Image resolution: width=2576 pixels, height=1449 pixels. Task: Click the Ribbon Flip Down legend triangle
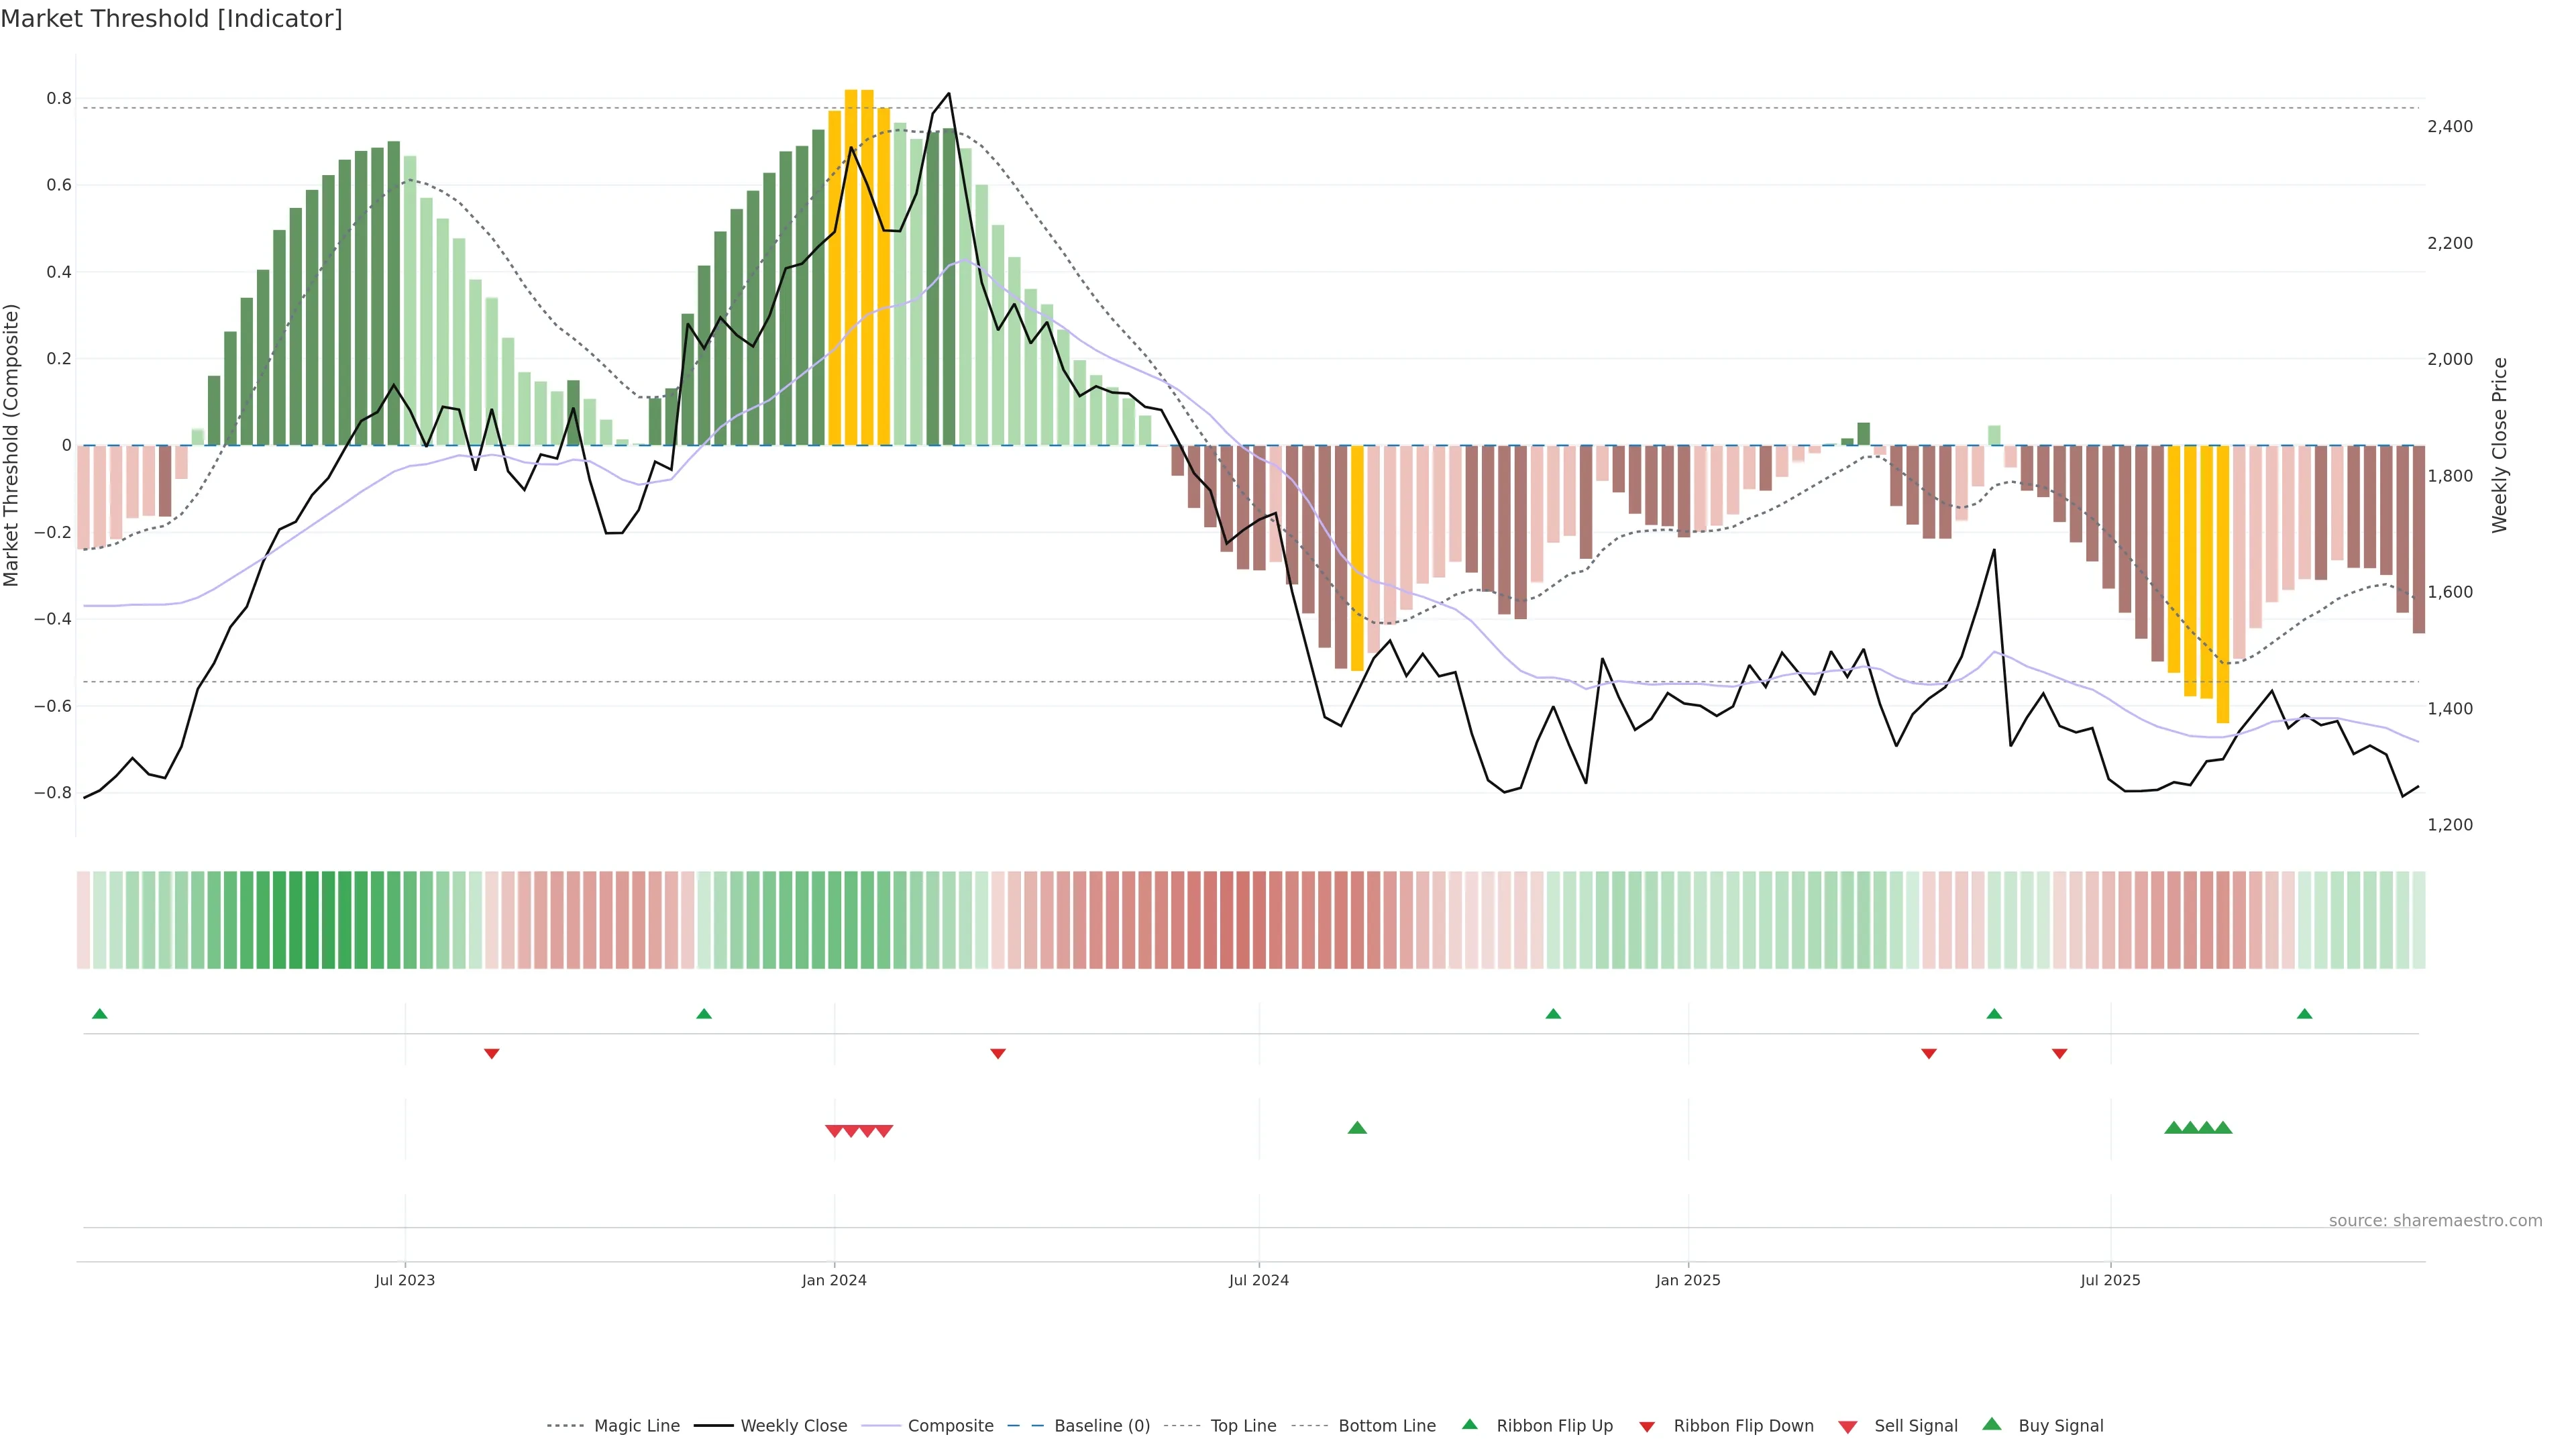tap(1647, 1426)
